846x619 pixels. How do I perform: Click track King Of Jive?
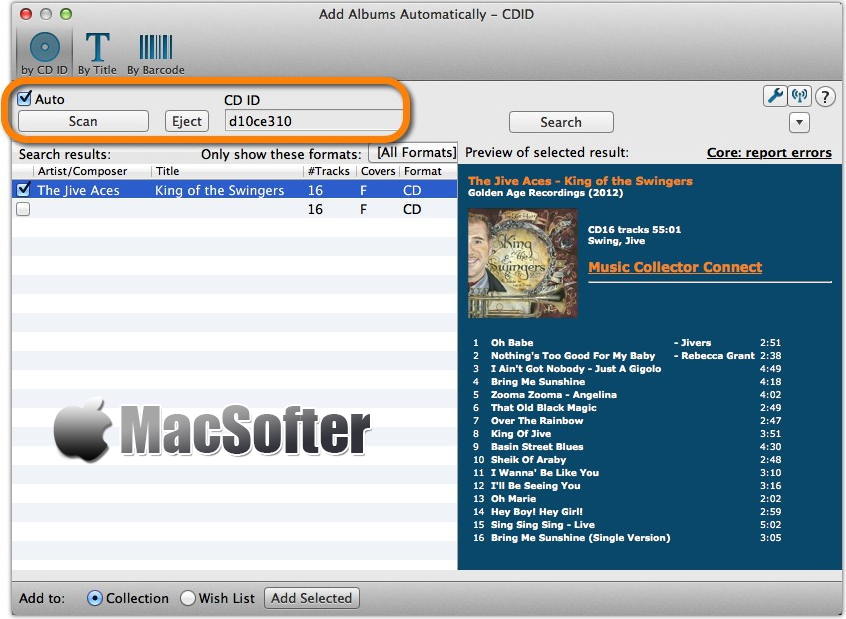pos(521,433)
